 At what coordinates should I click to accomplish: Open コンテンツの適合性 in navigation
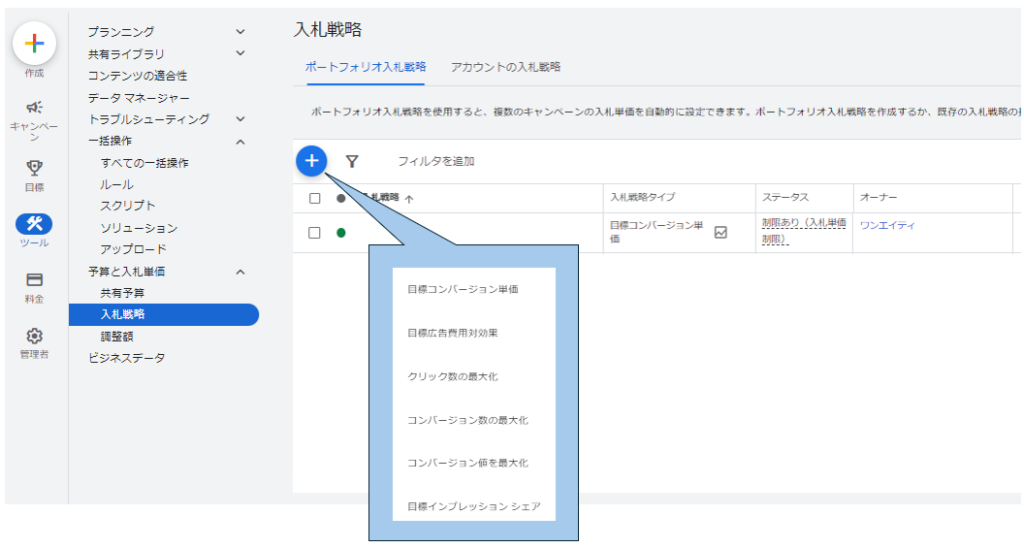click(138, 76)
